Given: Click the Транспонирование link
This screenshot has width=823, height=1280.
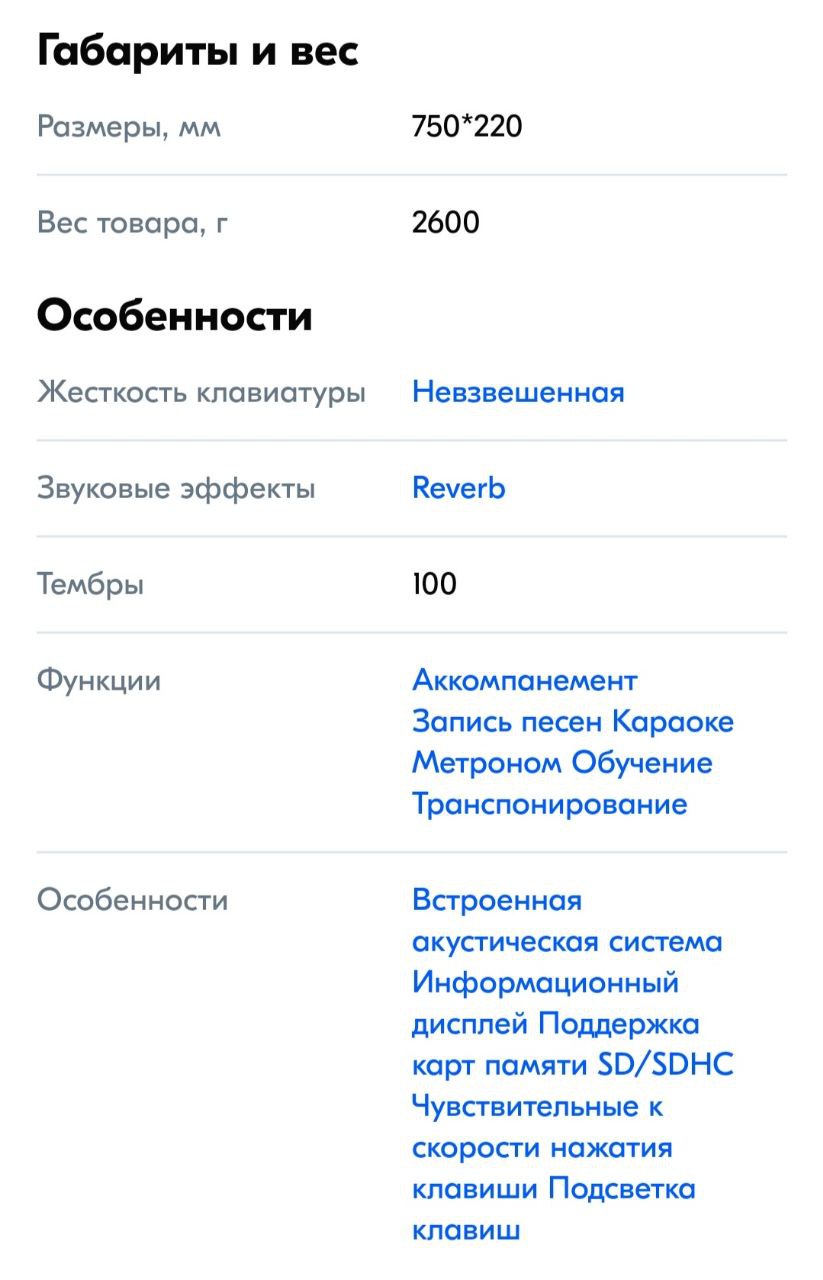Looking at the screenshot, I should point(550,804).
